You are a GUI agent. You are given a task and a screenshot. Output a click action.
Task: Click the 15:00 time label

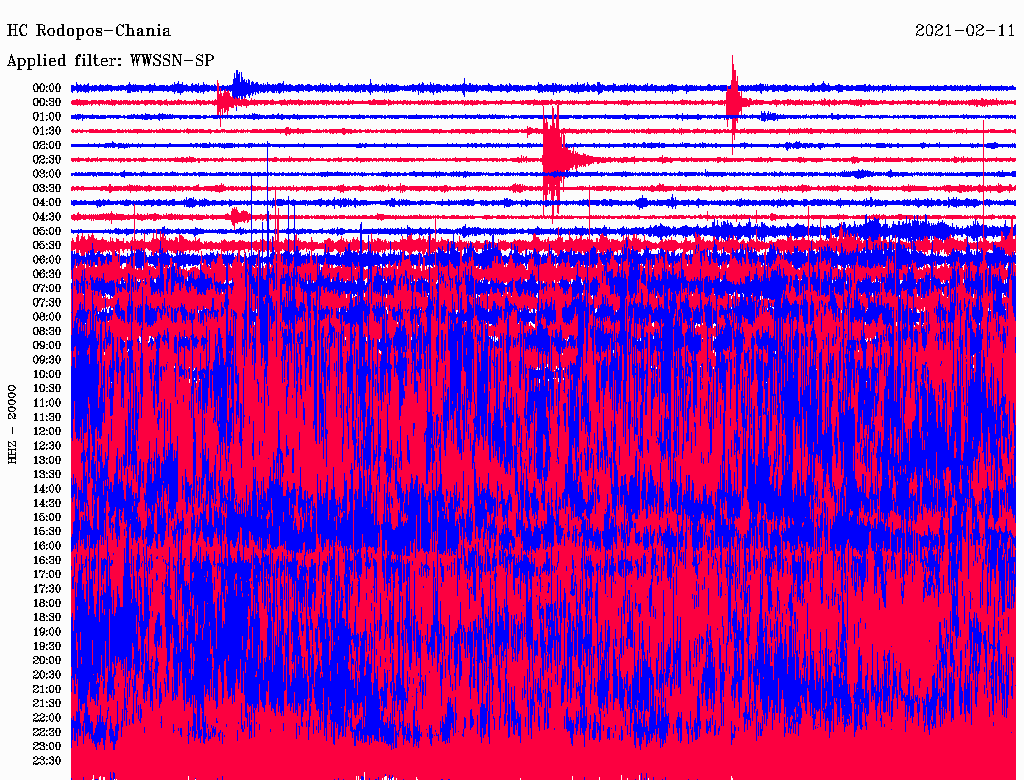point(47,517)
